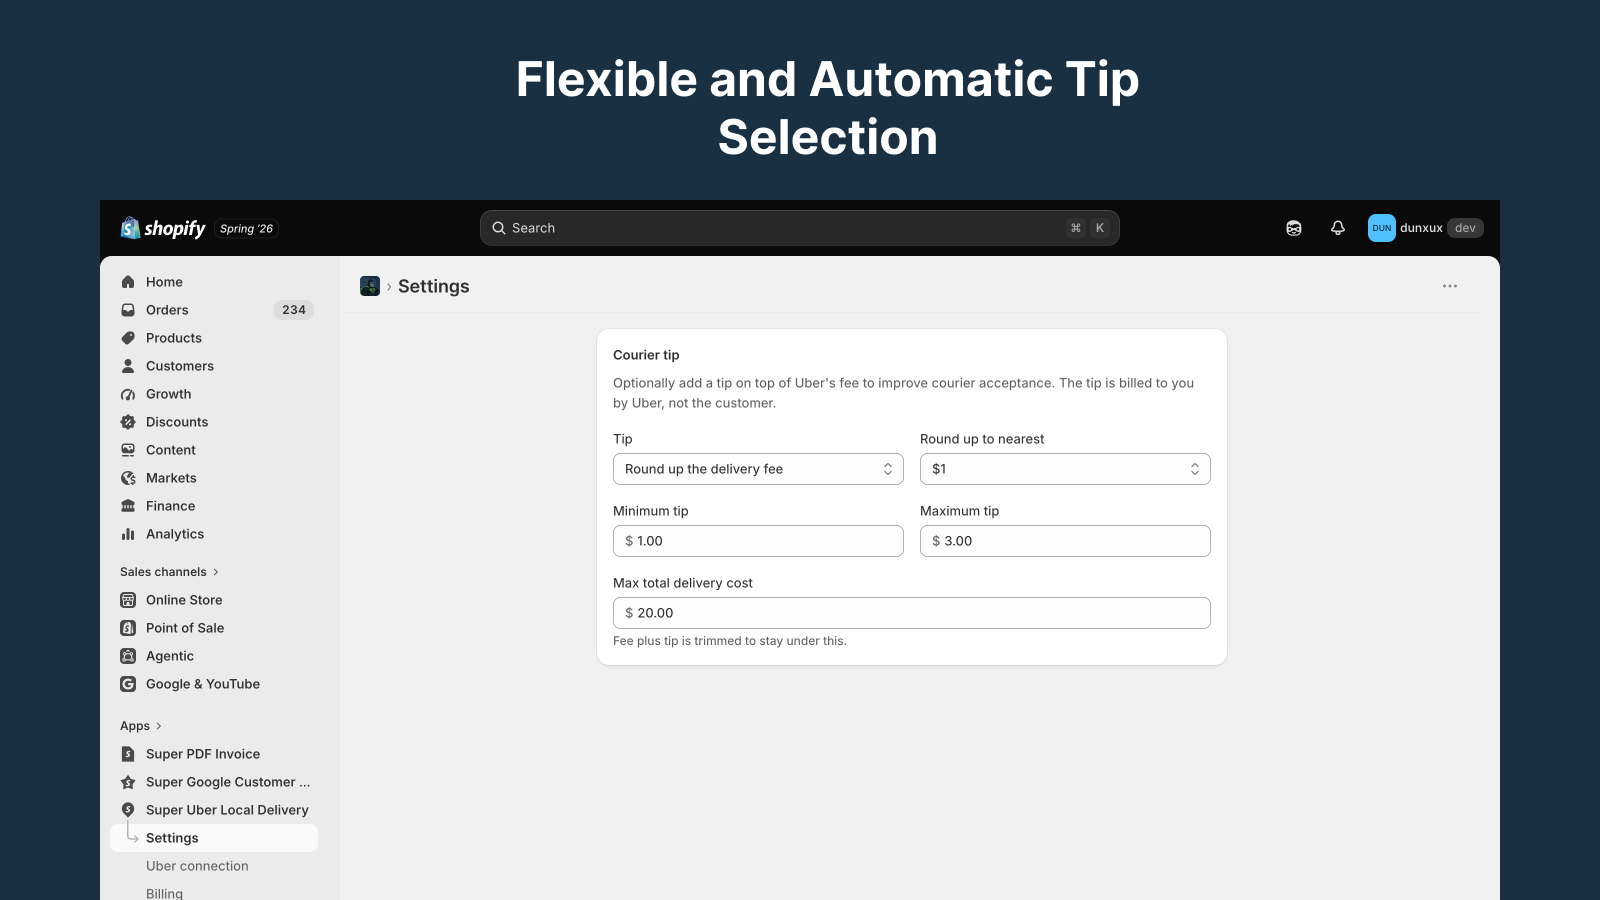
Task: Click the Point of Sale icon
Action: [128, 628]
